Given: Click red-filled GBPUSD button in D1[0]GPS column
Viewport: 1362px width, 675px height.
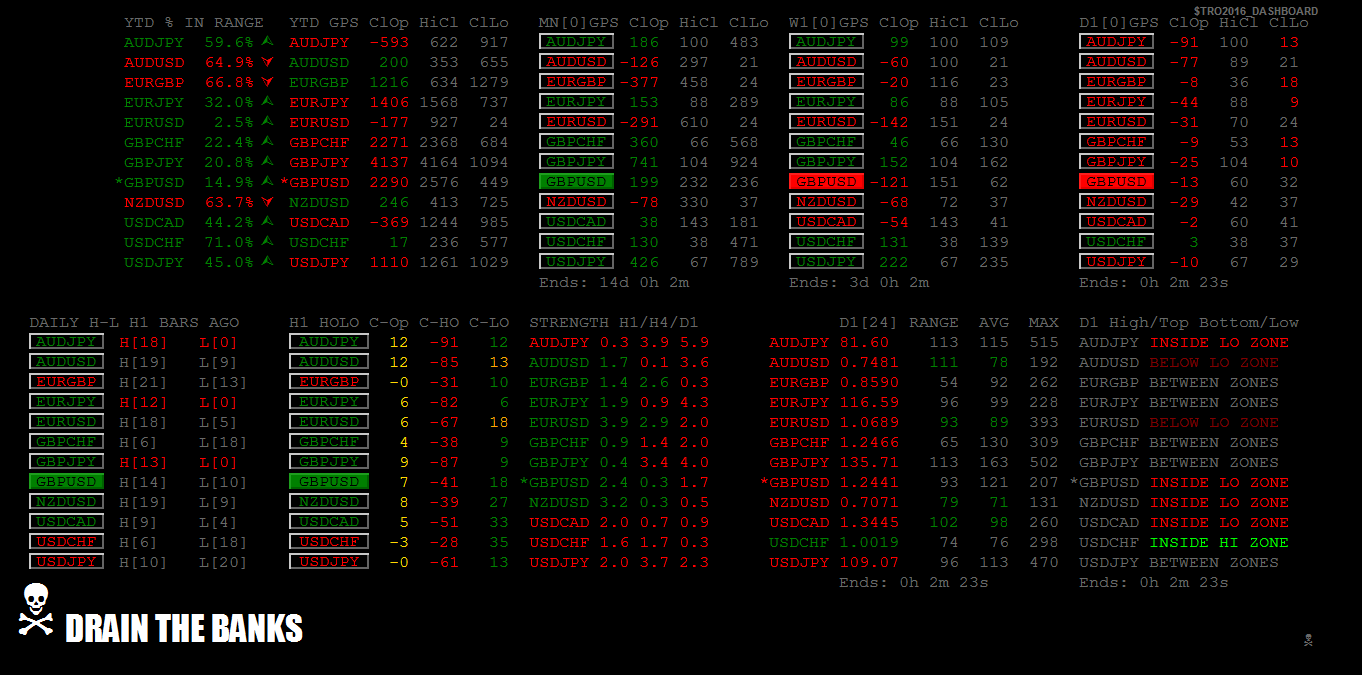Looking at the screenshot, I should coord(1116,182).
